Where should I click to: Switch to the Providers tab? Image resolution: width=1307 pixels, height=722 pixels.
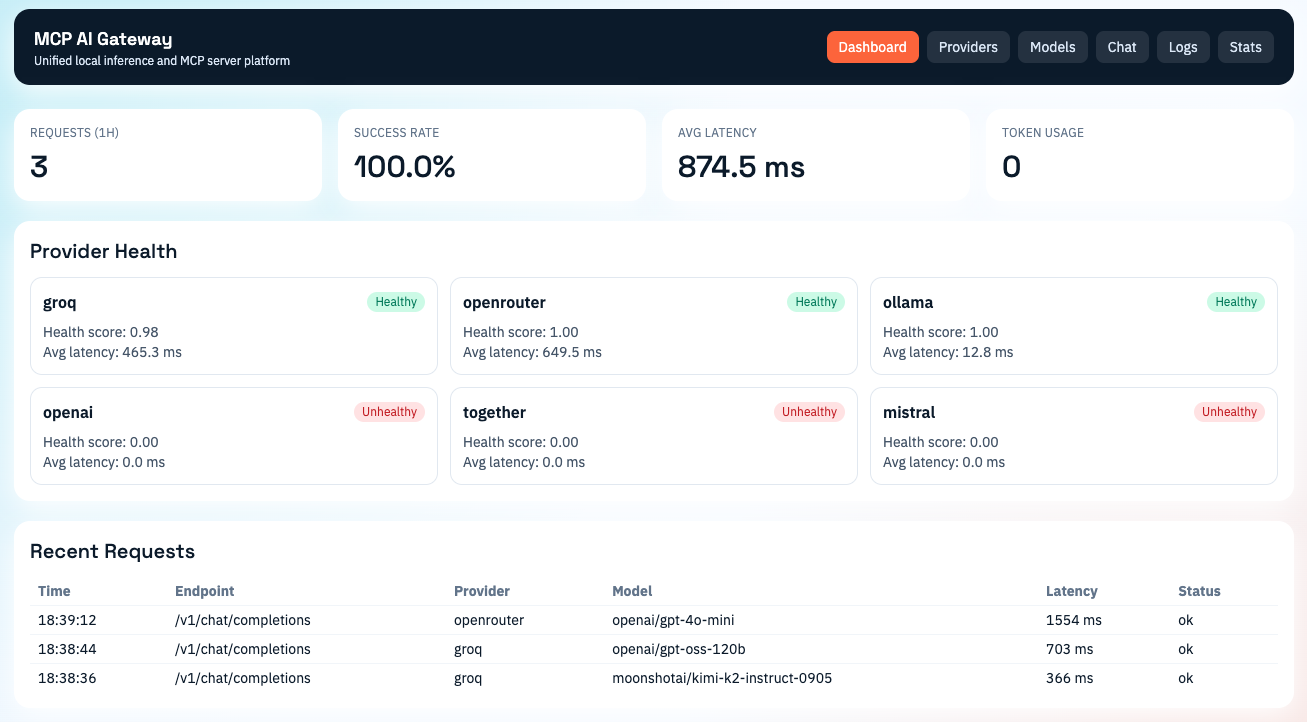tap(968, 47)
